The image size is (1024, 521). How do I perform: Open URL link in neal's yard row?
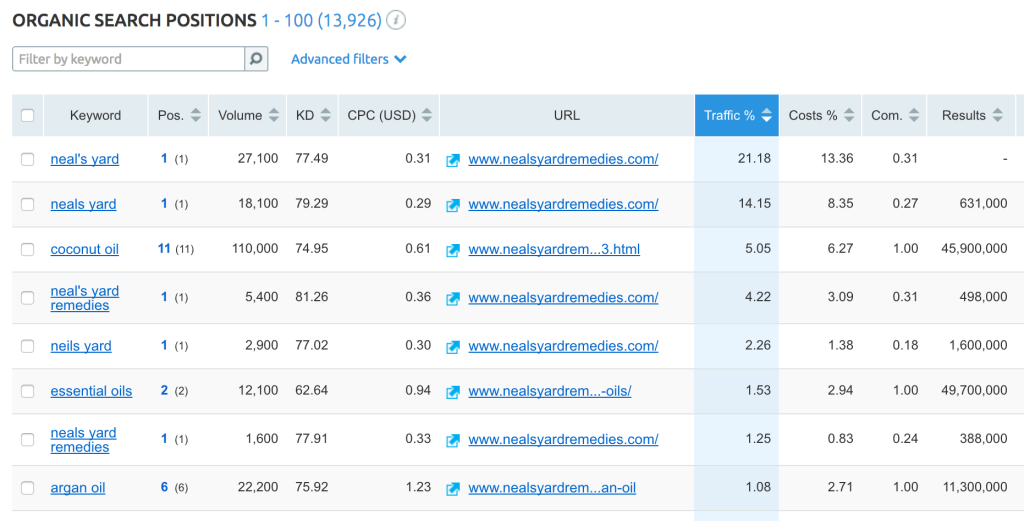click(563, 159)
